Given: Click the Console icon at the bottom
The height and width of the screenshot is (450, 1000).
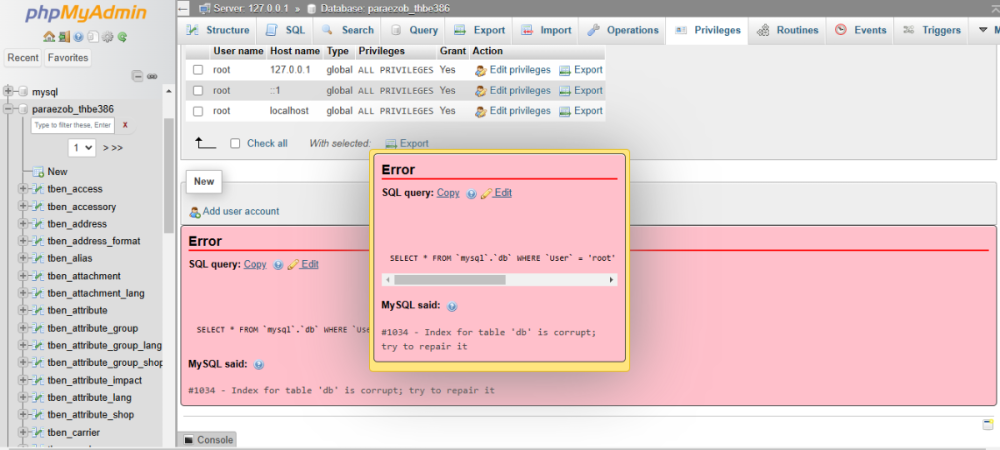Looking at the screenshot, I should coord(188,440).
